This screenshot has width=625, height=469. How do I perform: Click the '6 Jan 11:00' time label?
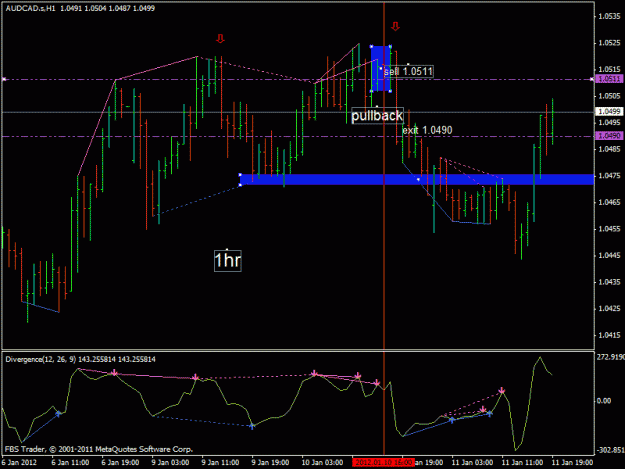point(70,462)
